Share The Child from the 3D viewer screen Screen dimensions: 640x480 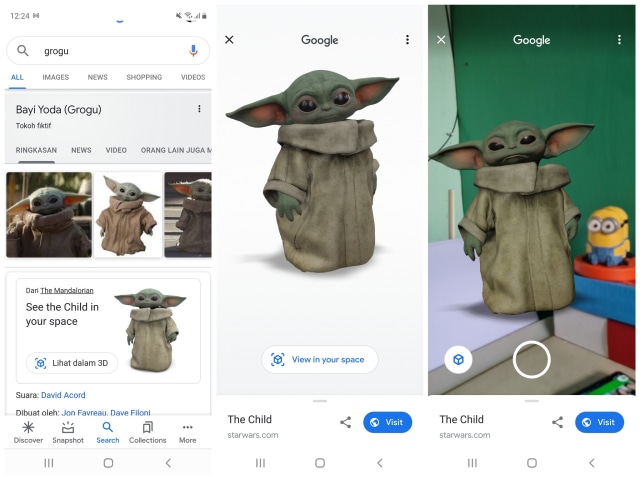(x=346, y=422)
